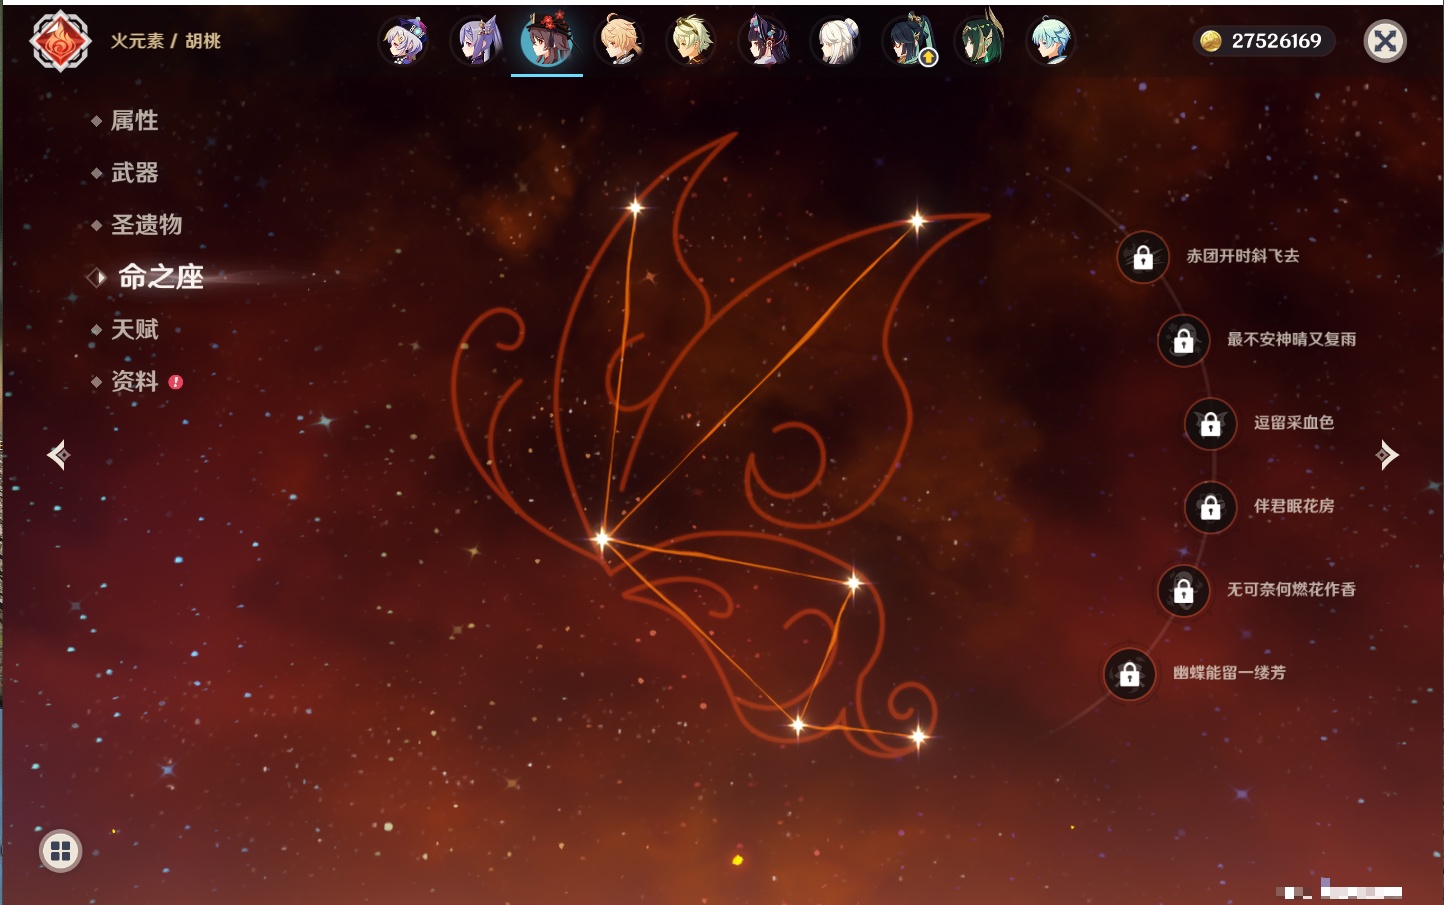Open the locked node beside 无可奈何燃花作香
Viewport: 1444px width, 905px height.
tap(1184, 591)
